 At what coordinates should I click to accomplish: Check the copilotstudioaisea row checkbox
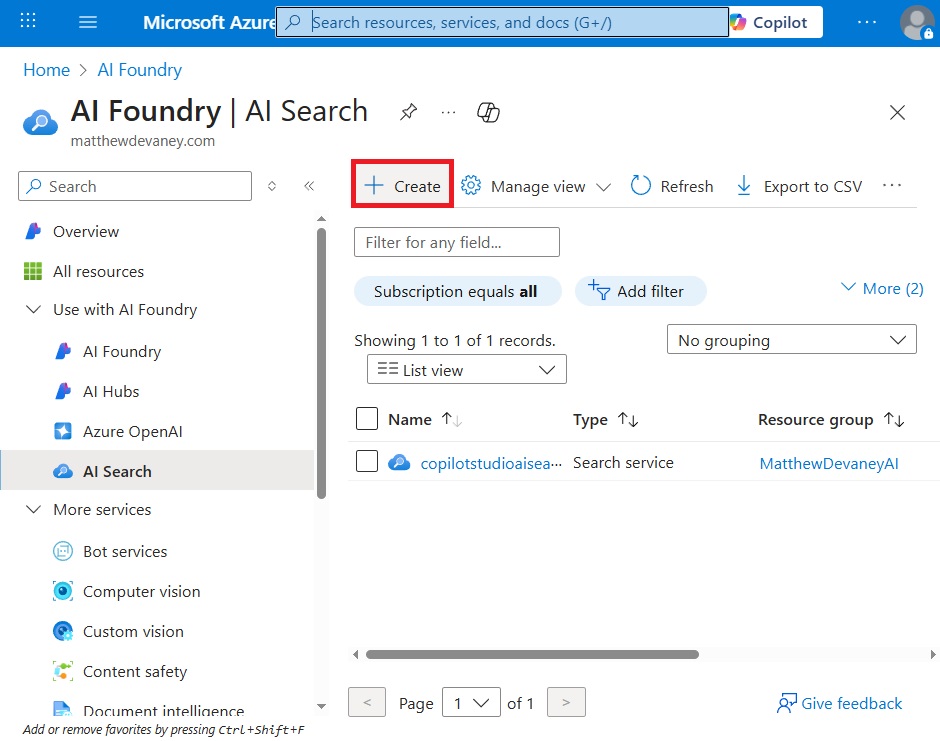(367, 462)
